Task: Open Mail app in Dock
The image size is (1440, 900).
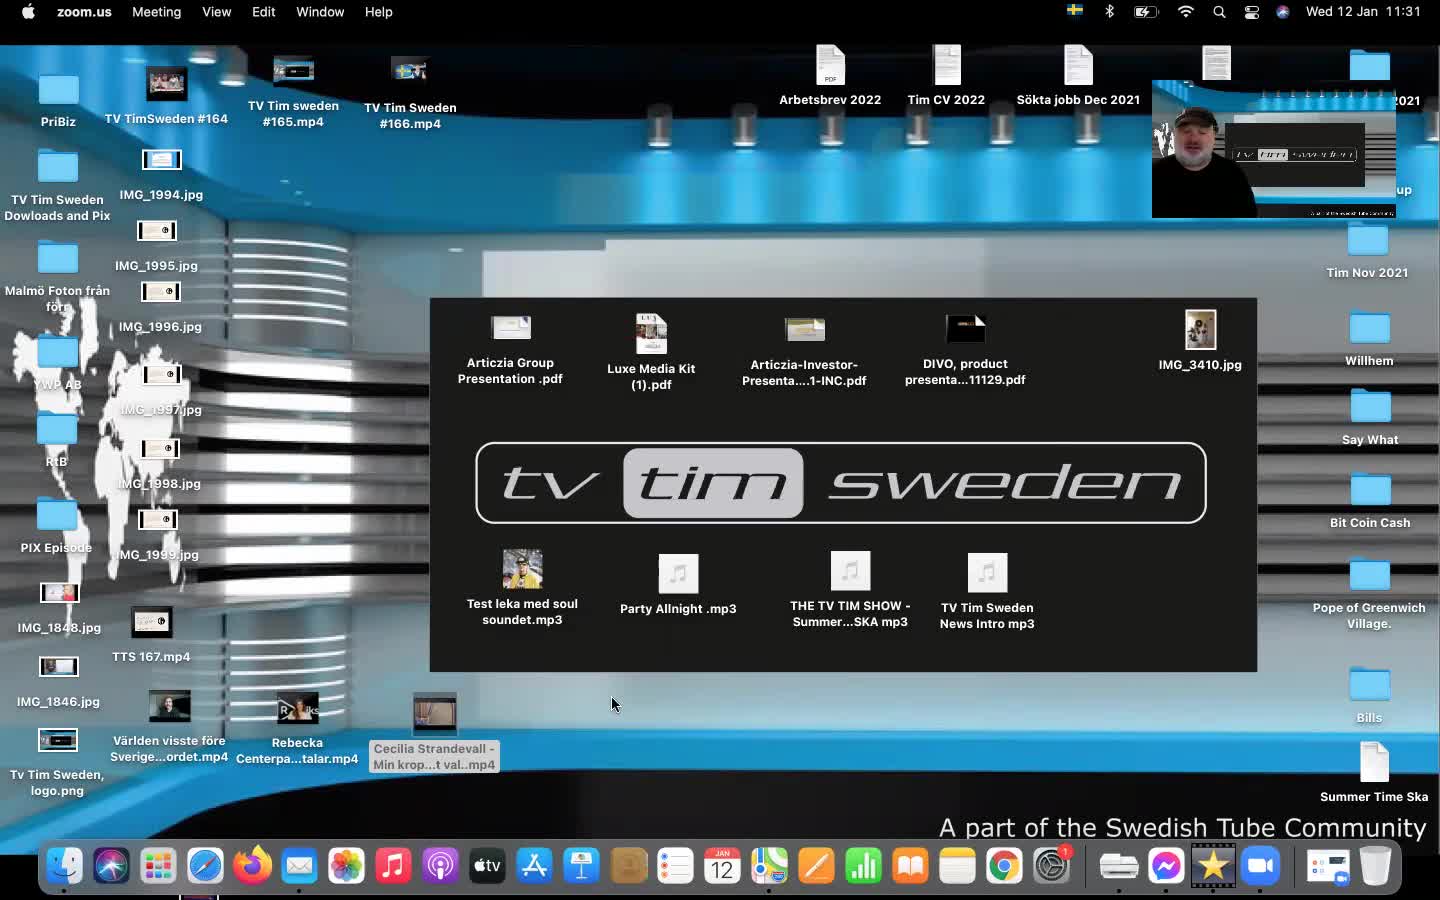Action: coord(299,866)
